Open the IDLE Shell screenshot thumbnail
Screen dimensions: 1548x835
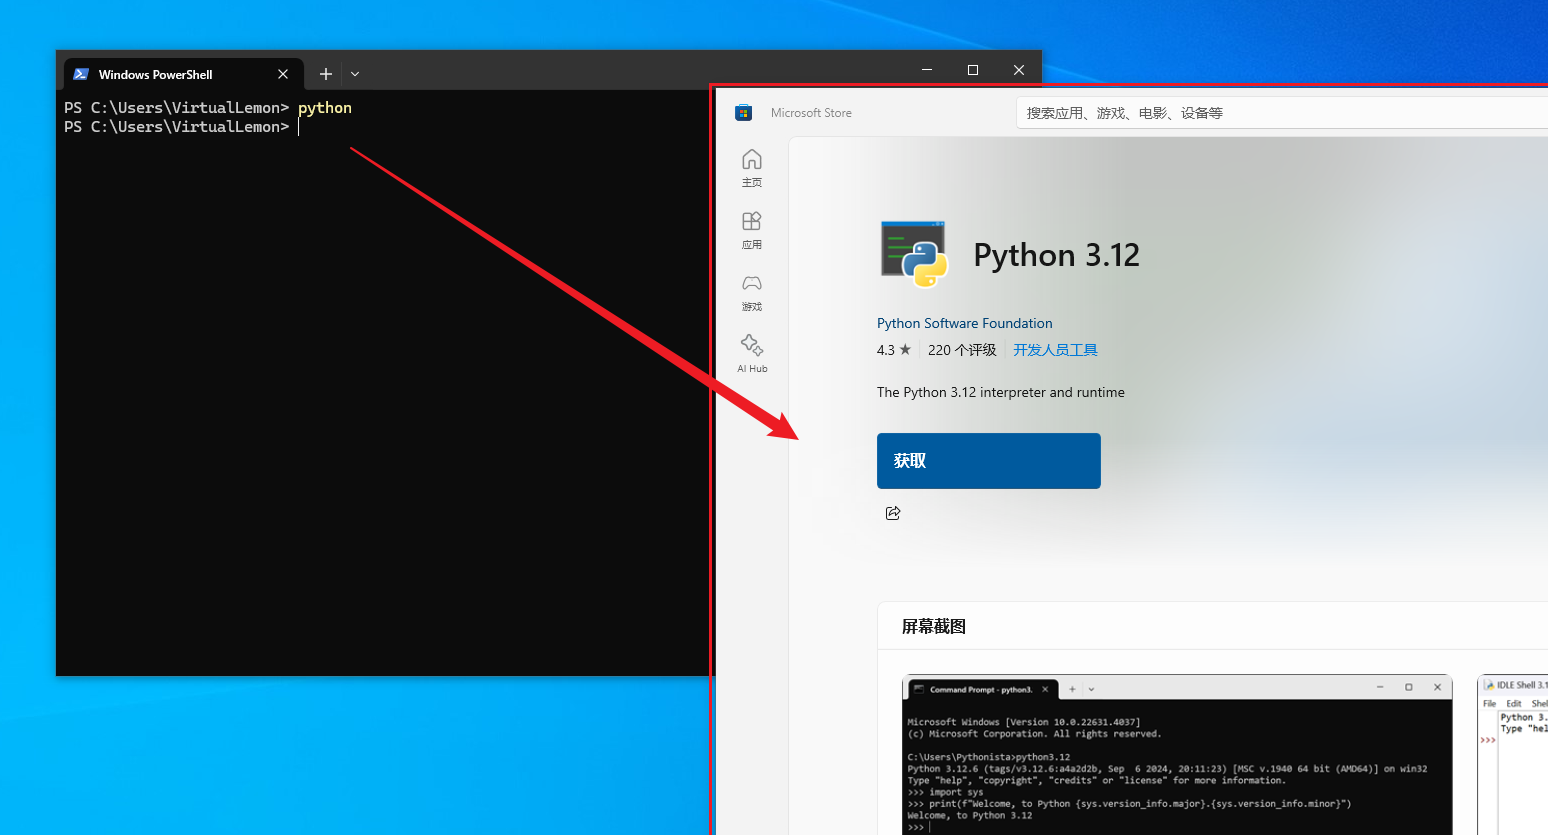click(x=1513, y=755)
